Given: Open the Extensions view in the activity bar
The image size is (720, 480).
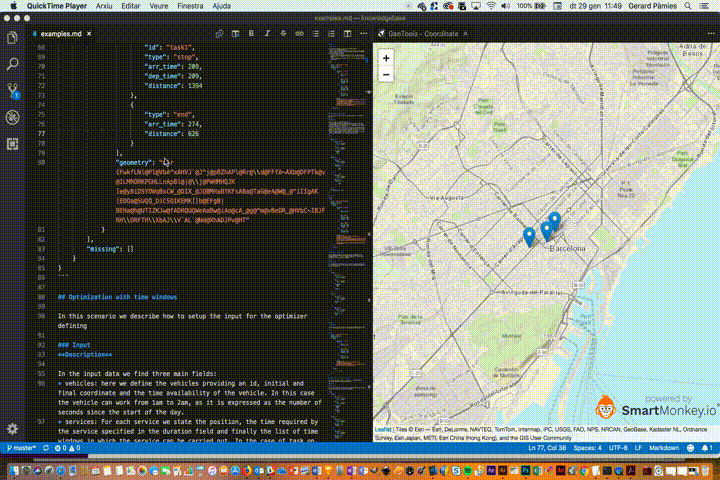Looking at the screenshot, I should 12,144.
